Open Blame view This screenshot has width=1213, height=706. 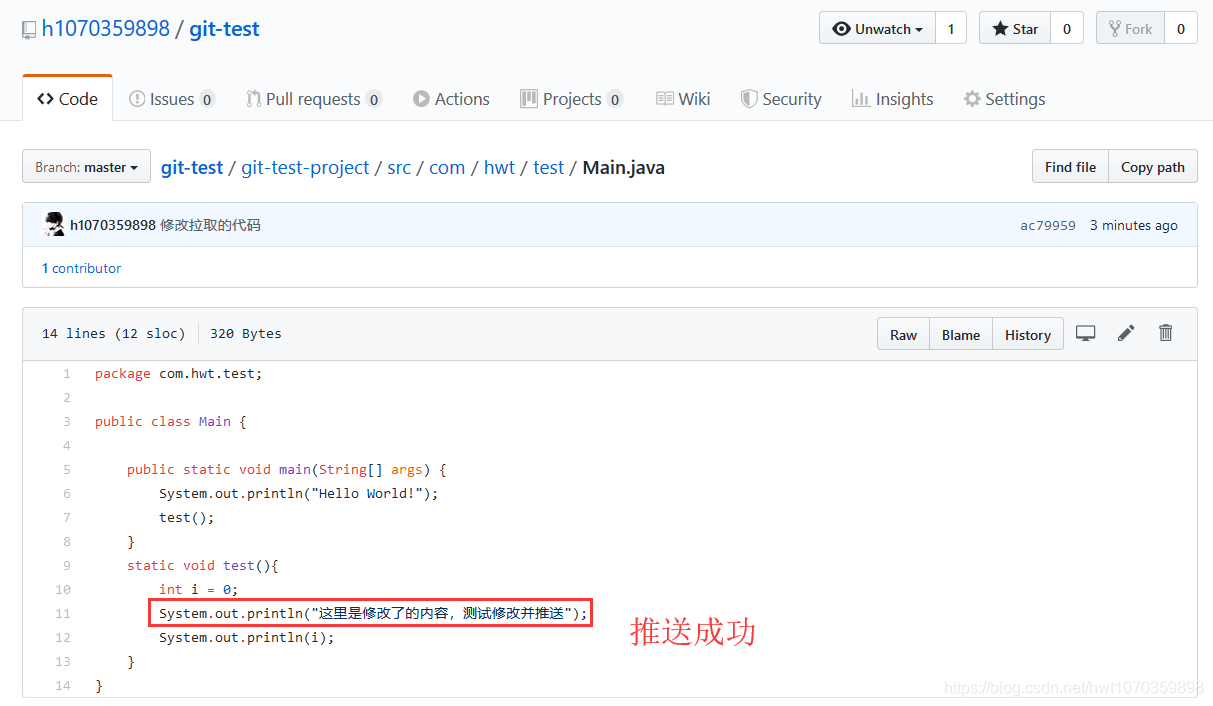pyautogui.click(x=961, y=334)
